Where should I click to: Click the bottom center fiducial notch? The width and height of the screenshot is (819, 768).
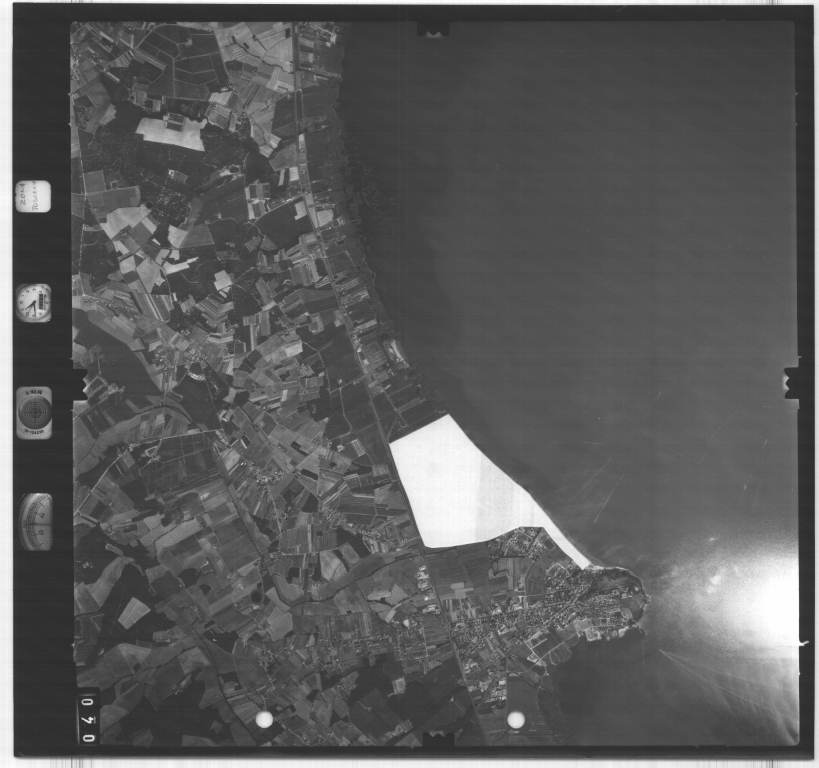pos(437,739)
